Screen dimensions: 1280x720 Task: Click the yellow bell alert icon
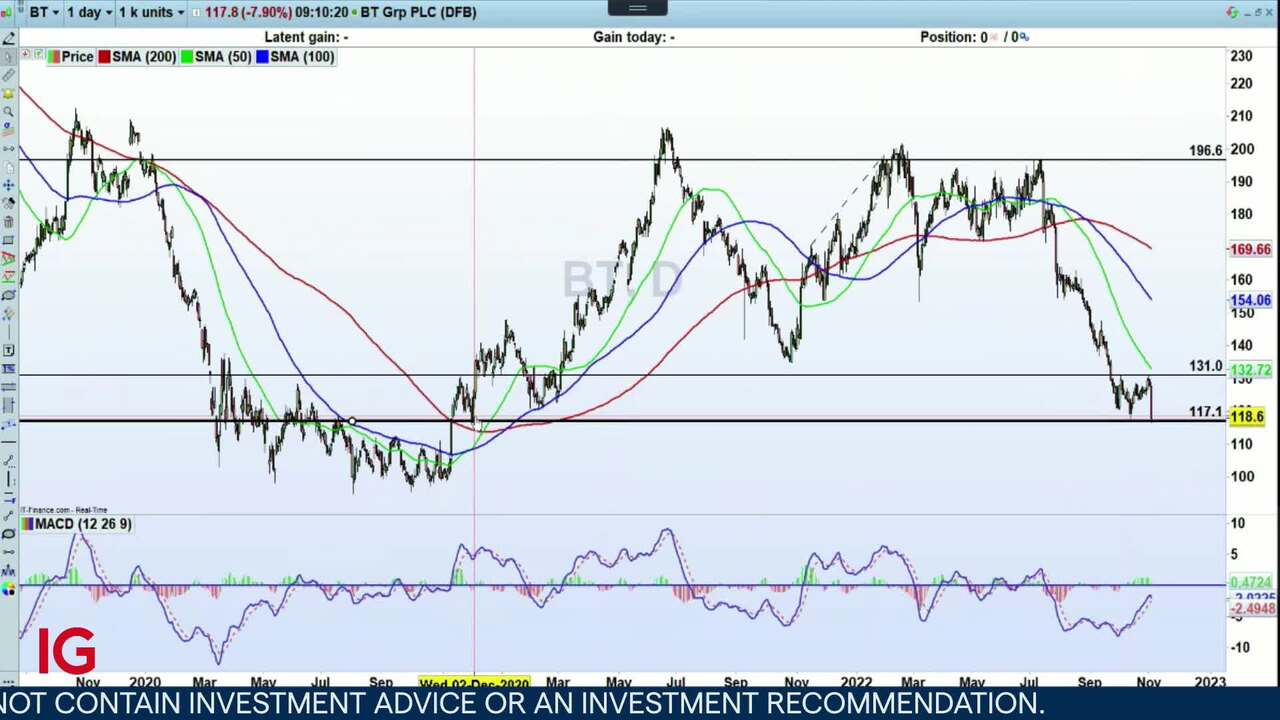click(x=8, y=93)
